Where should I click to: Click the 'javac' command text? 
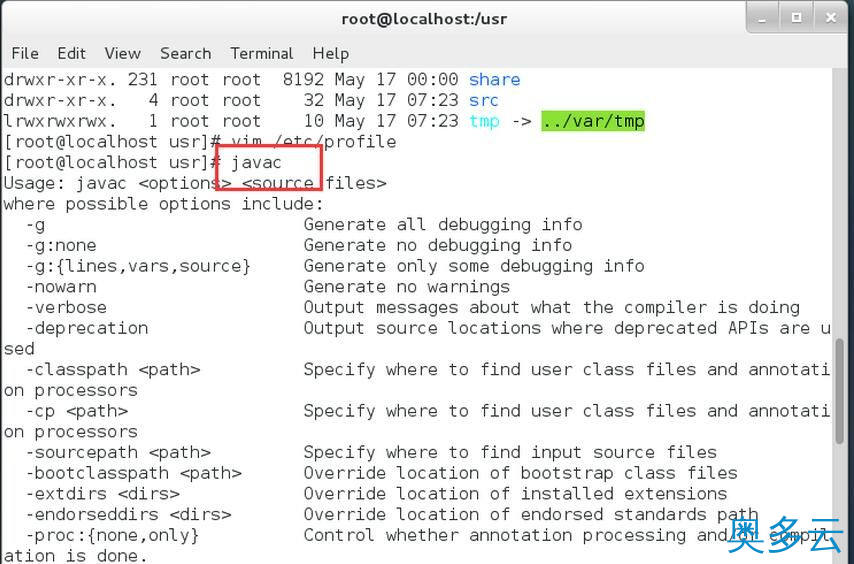click(x=256, y=162)
